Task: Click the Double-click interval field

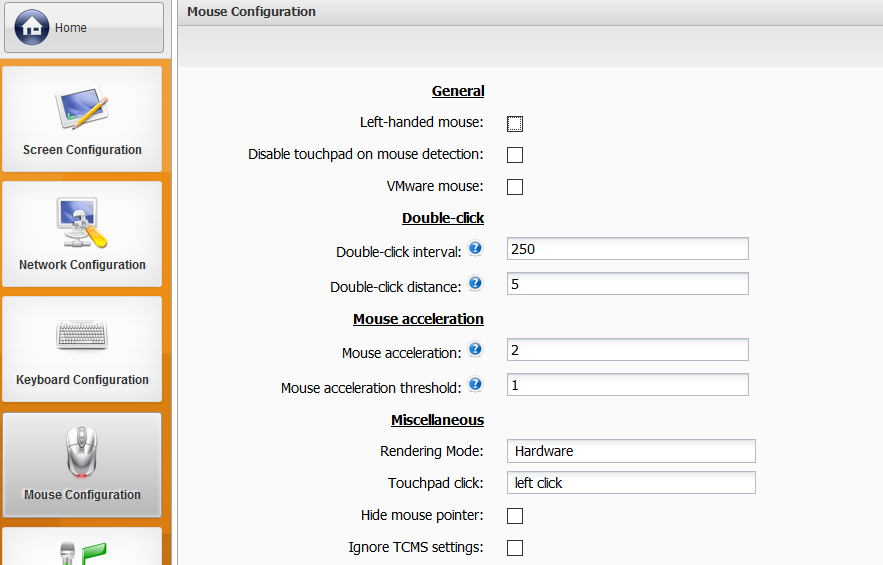Action: click(x=628, y=249)
